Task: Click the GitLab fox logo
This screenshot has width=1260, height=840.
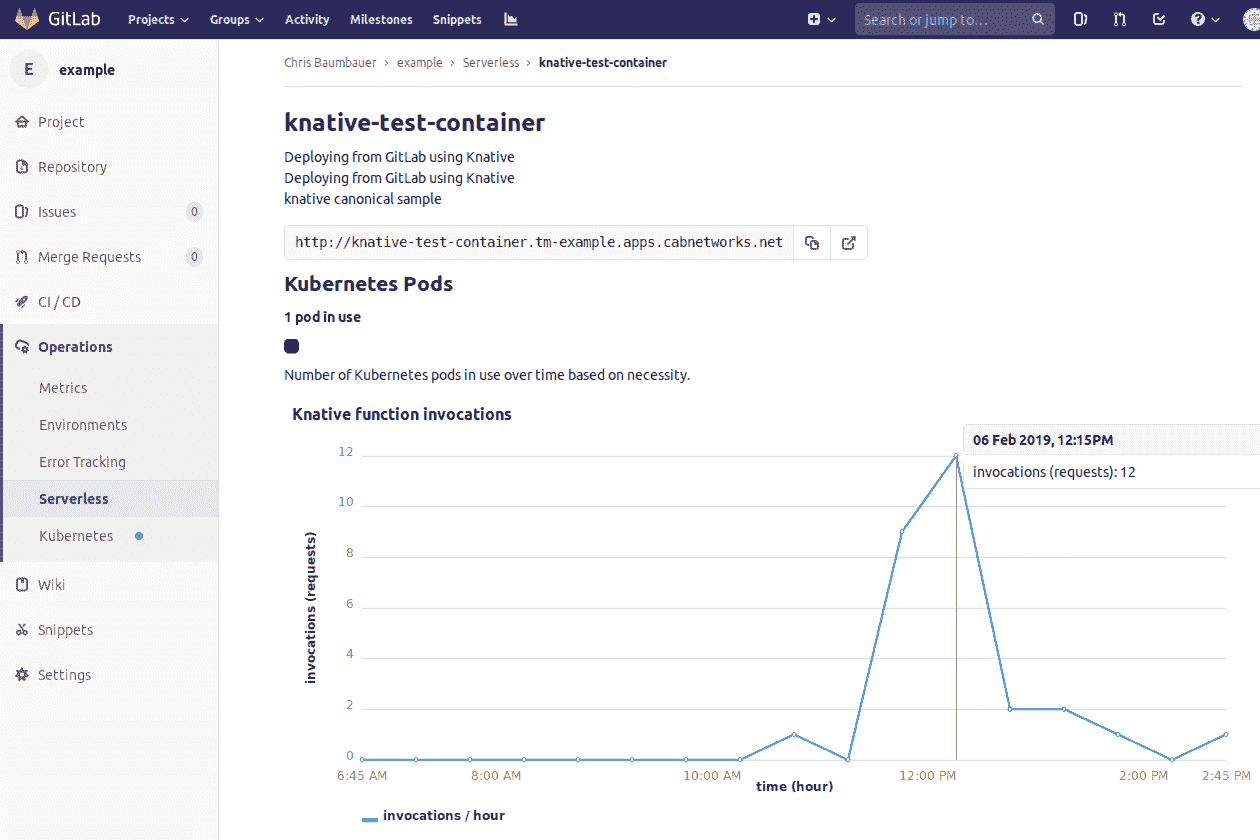Action: point(27,19)
